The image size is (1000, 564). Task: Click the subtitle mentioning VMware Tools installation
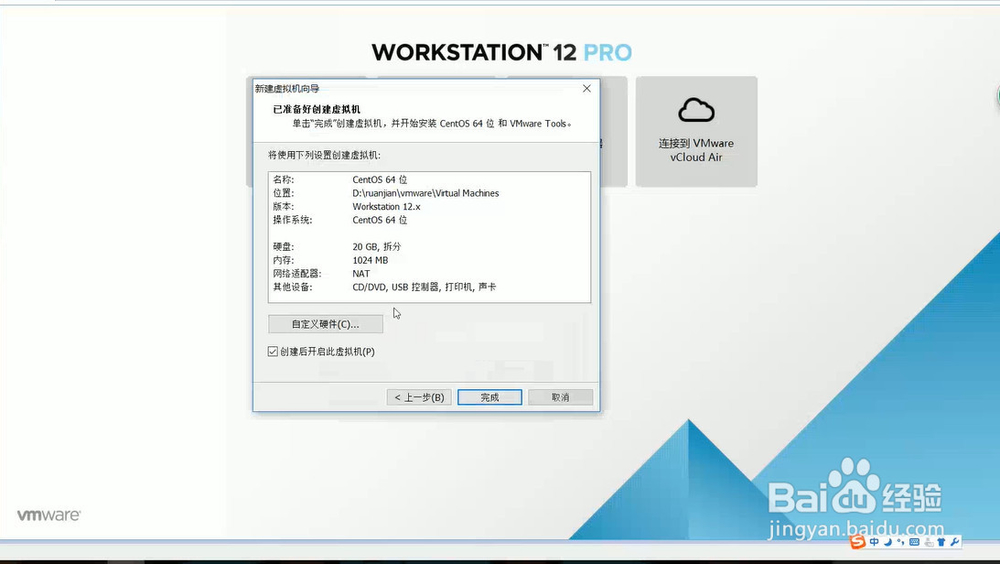pos(432,123)
